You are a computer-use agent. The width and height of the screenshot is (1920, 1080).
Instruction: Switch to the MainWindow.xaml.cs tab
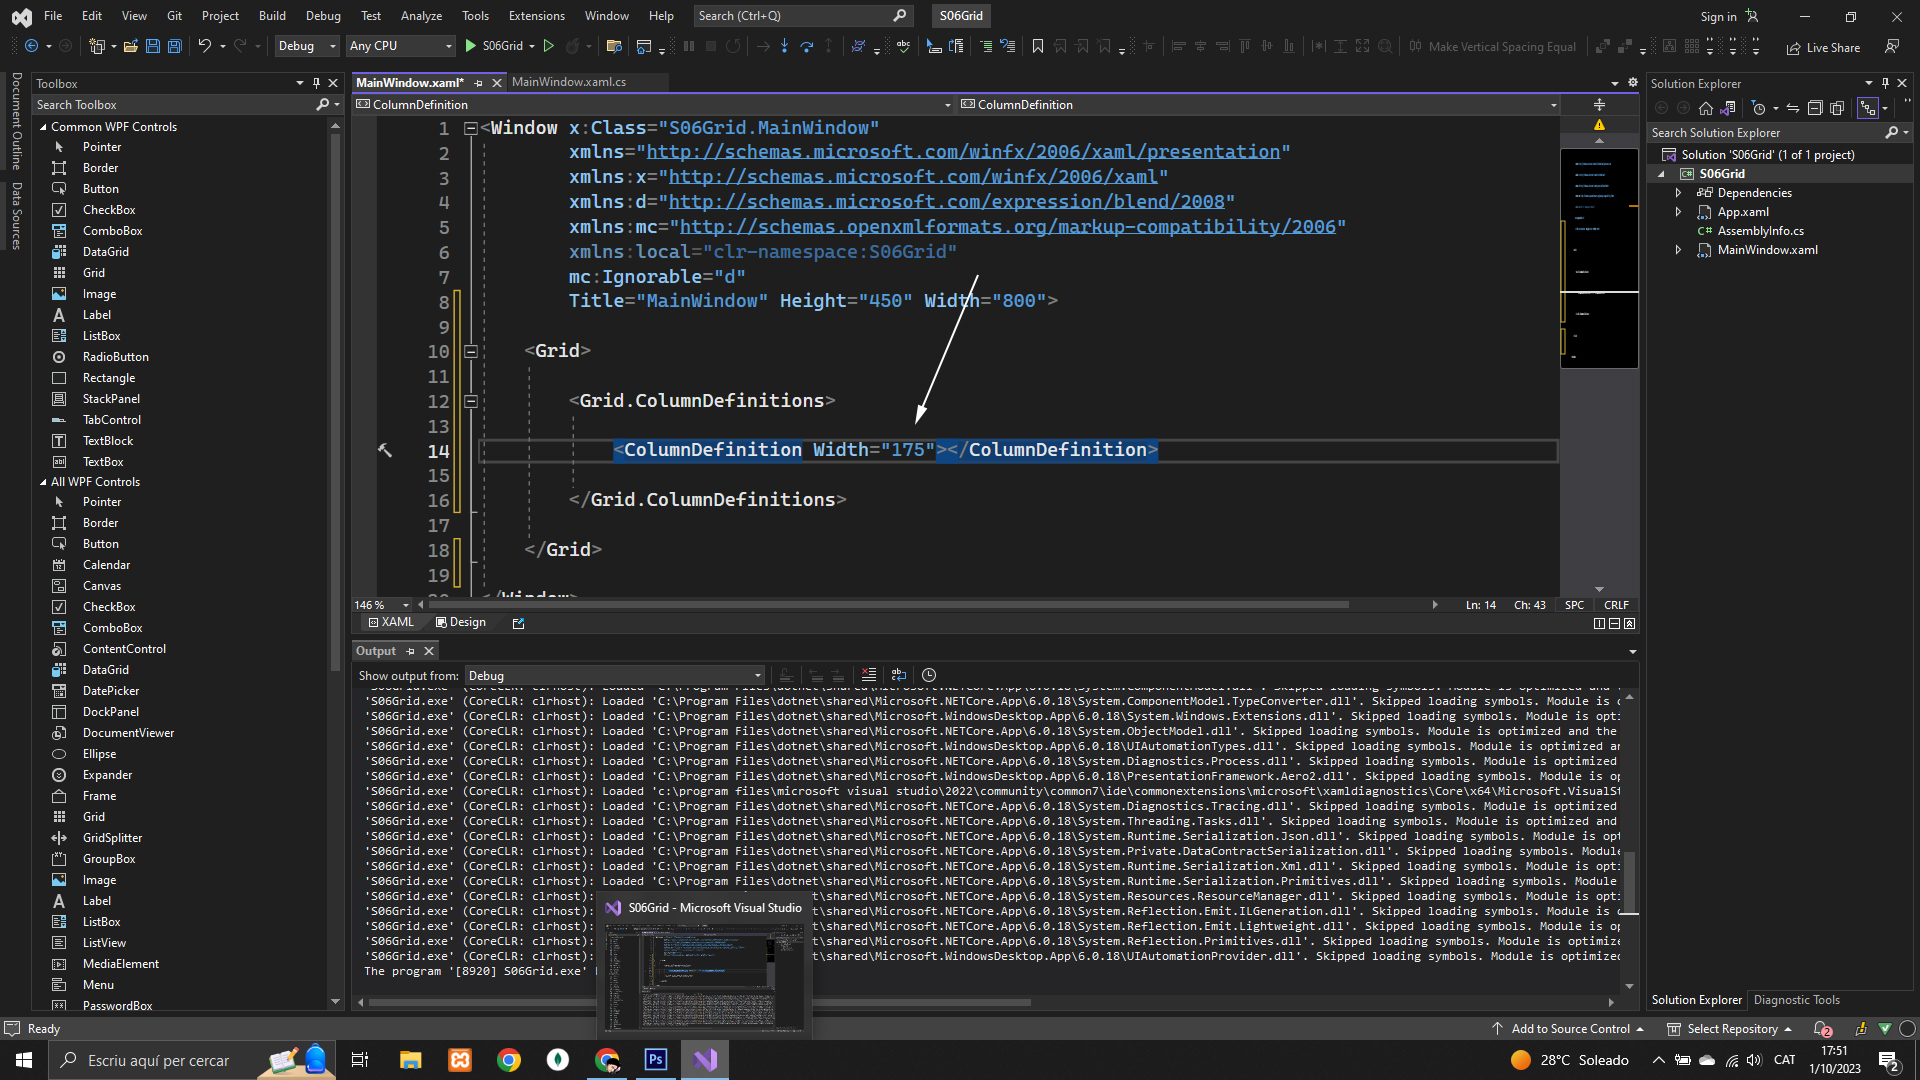pos(569,82)
